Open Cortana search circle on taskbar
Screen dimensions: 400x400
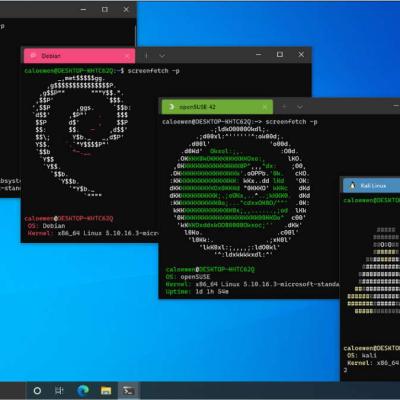(37, 390)
